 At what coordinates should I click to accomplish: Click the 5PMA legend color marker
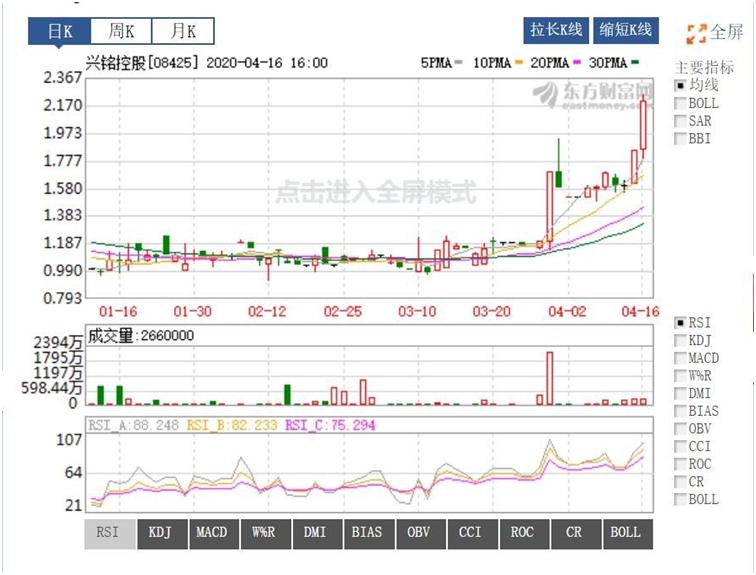(459, 63)
